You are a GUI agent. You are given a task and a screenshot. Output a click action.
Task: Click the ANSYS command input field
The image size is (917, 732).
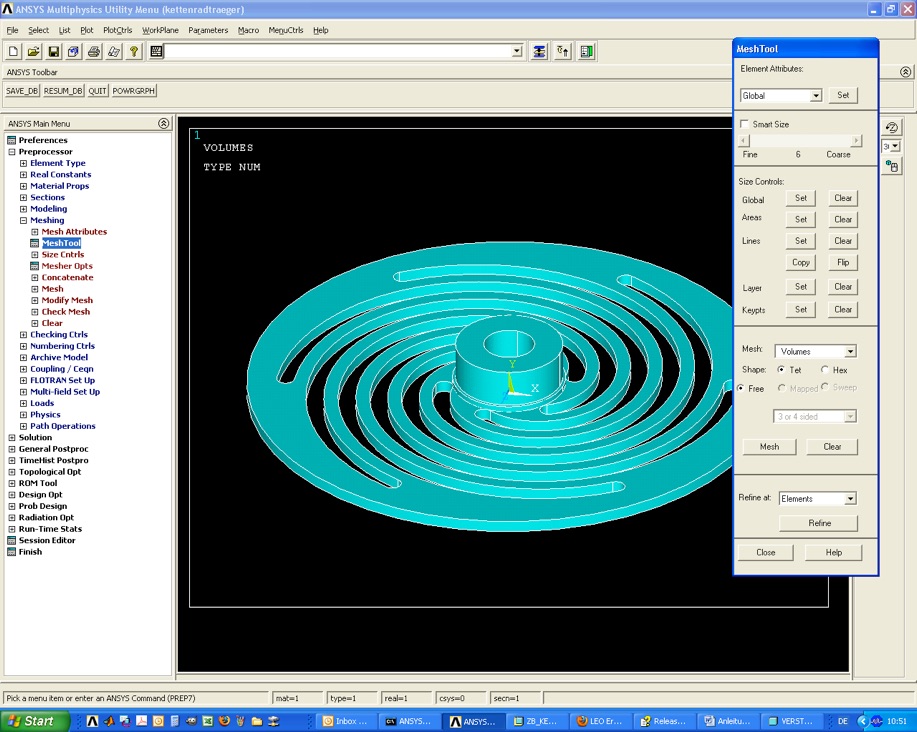click(x=339, y=51)
